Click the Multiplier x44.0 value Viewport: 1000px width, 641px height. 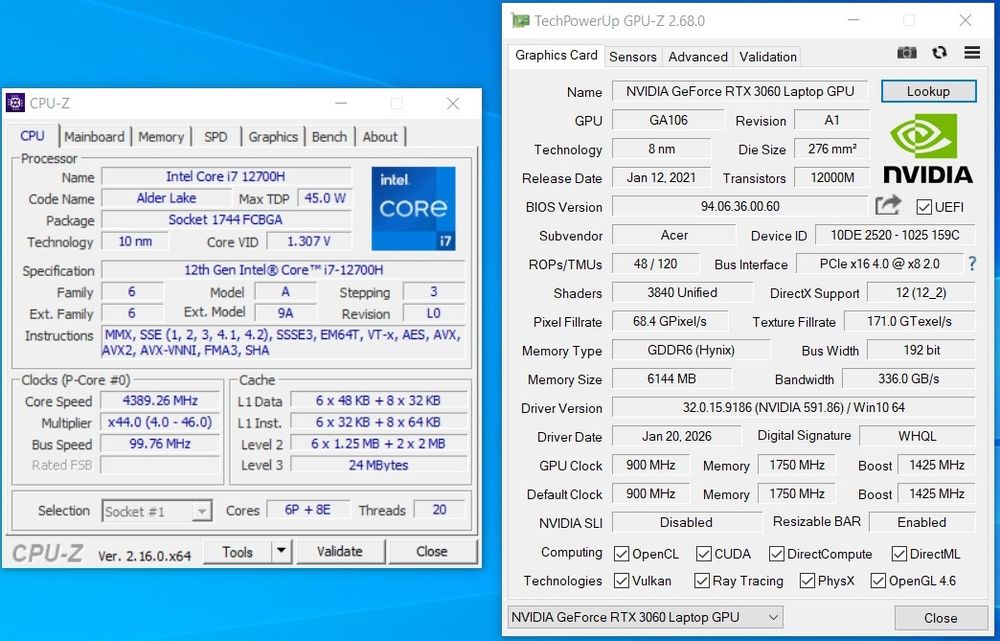[x=160, y=422]
